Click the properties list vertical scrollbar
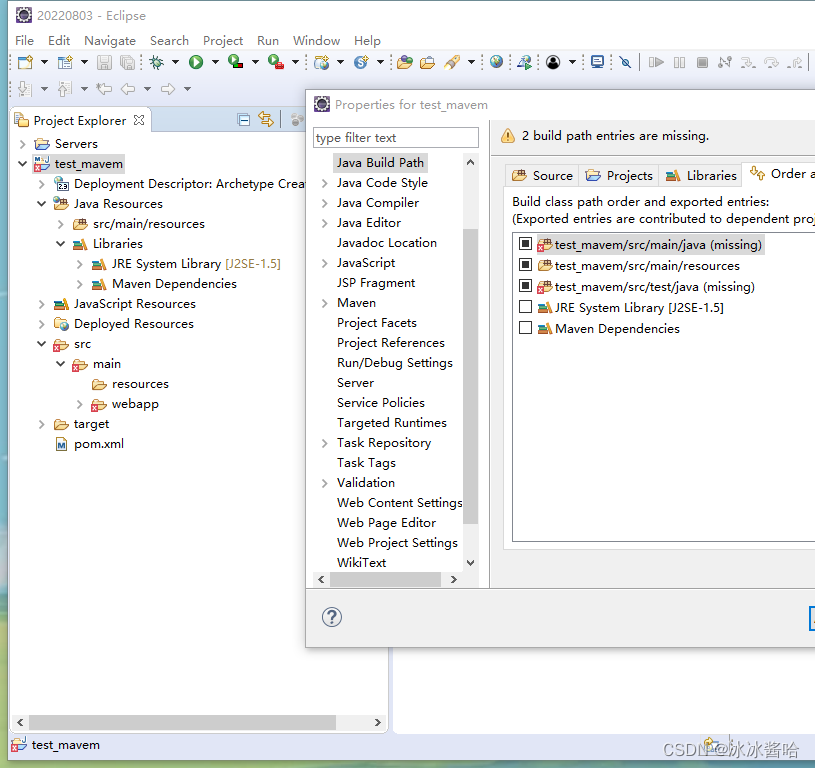This screenshot has width=815, height=768. (470, 376)
